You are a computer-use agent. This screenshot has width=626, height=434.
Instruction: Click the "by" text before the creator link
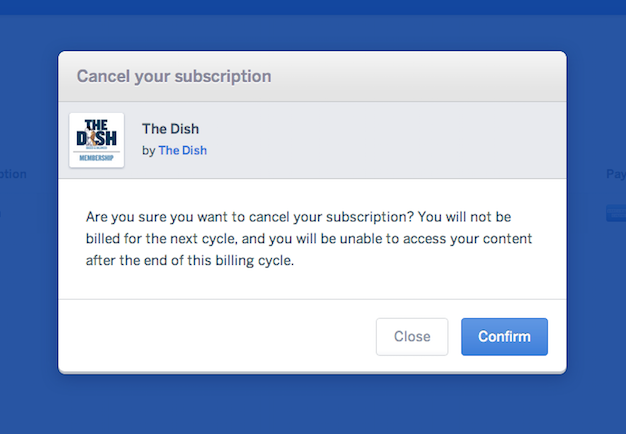[x=149, y=151]
